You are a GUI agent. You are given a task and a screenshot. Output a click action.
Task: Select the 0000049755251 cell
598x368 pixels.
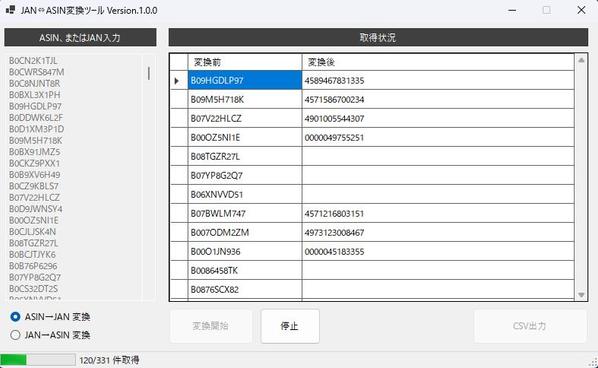[438, 138]
